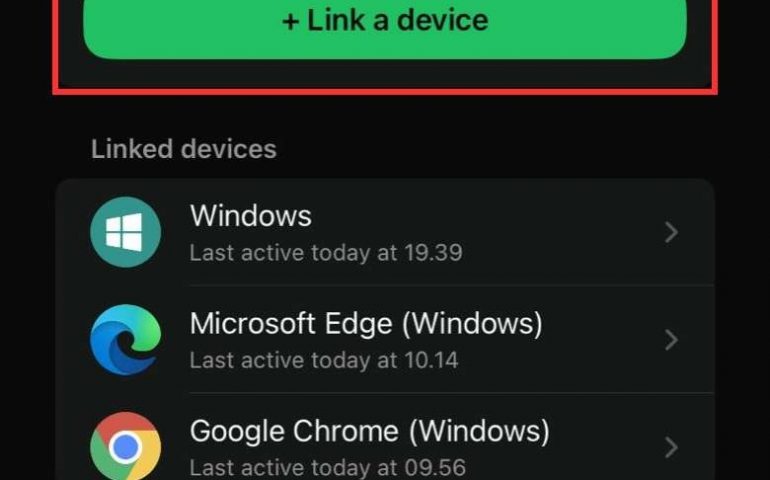Screen dimensions: 770x480
Task: Click the Google Chrome browser icon
Action: click(x=126, y=446)
